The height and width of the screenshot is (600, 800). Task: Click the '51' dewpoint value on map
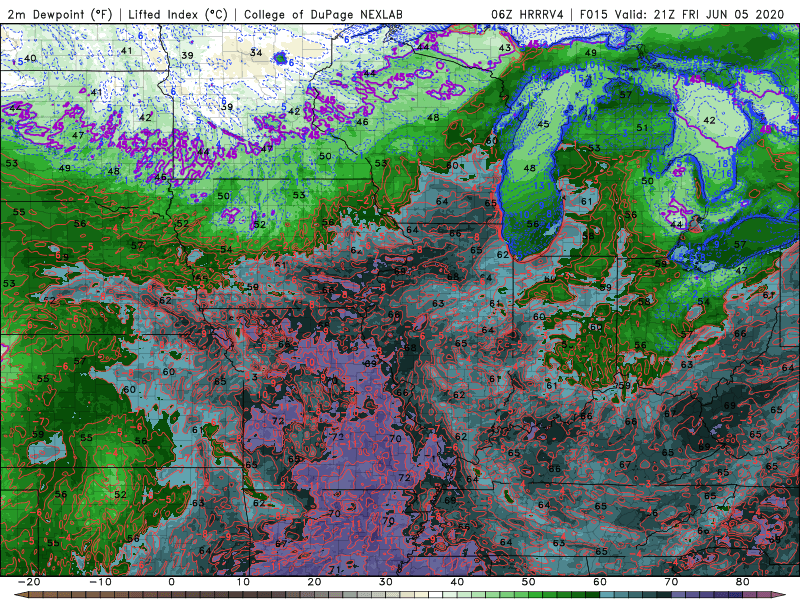coord(642,127)
